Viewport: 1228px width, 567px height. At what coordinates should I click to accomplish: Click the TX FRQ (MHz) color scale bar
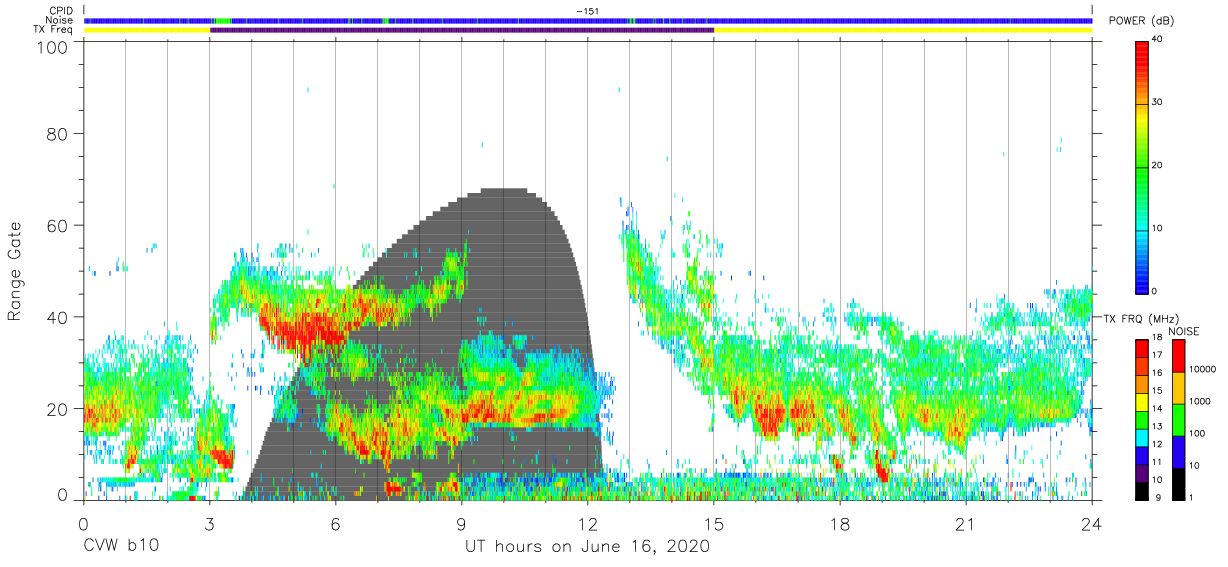point(1141,420)
